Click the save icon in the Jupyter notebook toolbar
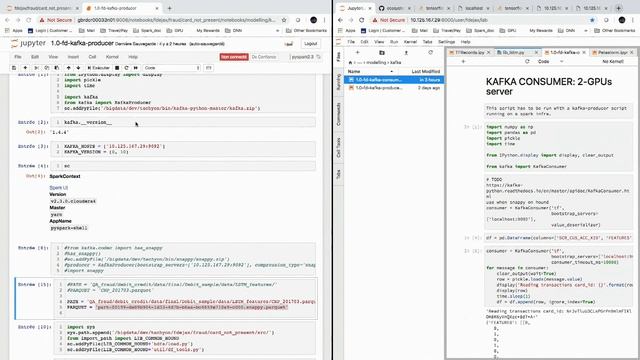The width and height of the screenshot is (640, 360). click(x=14, y=68)
